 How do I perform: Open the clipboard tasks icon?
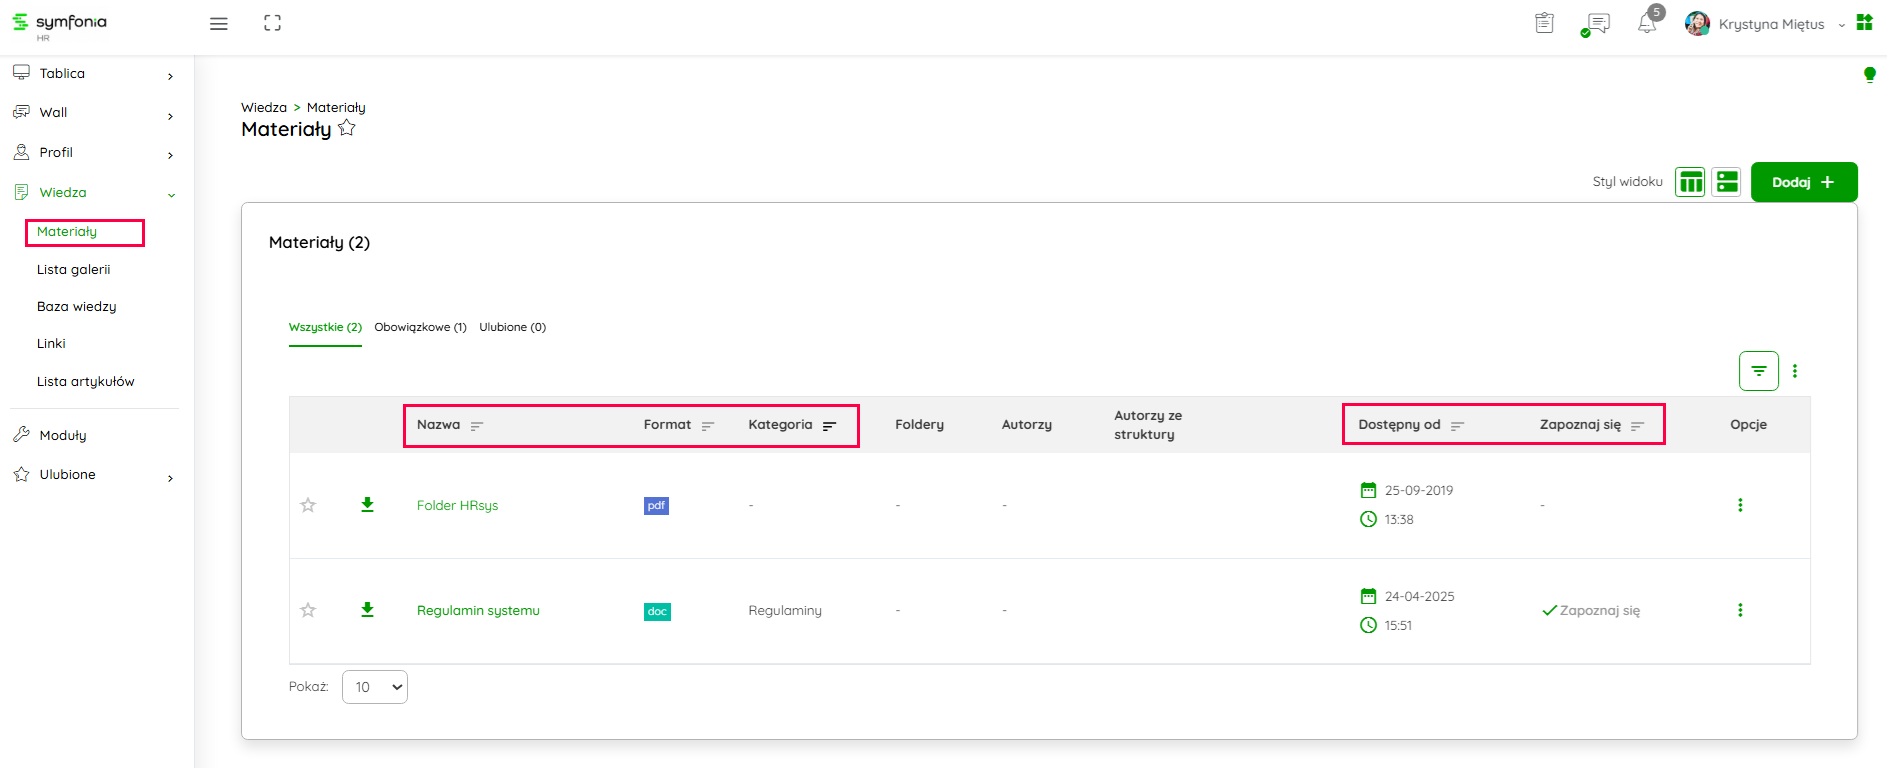[x=1544, y=24]
